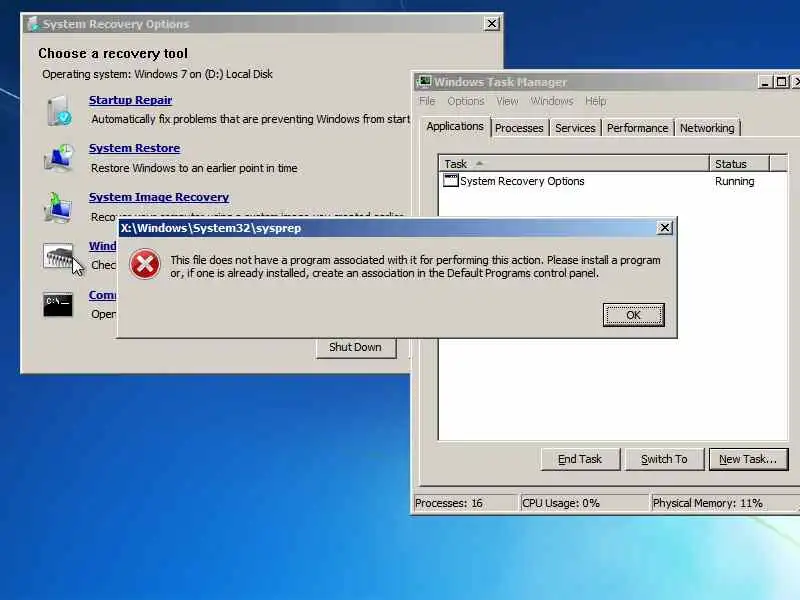Minimize the Windows Task Manager window

click(764, 82)
